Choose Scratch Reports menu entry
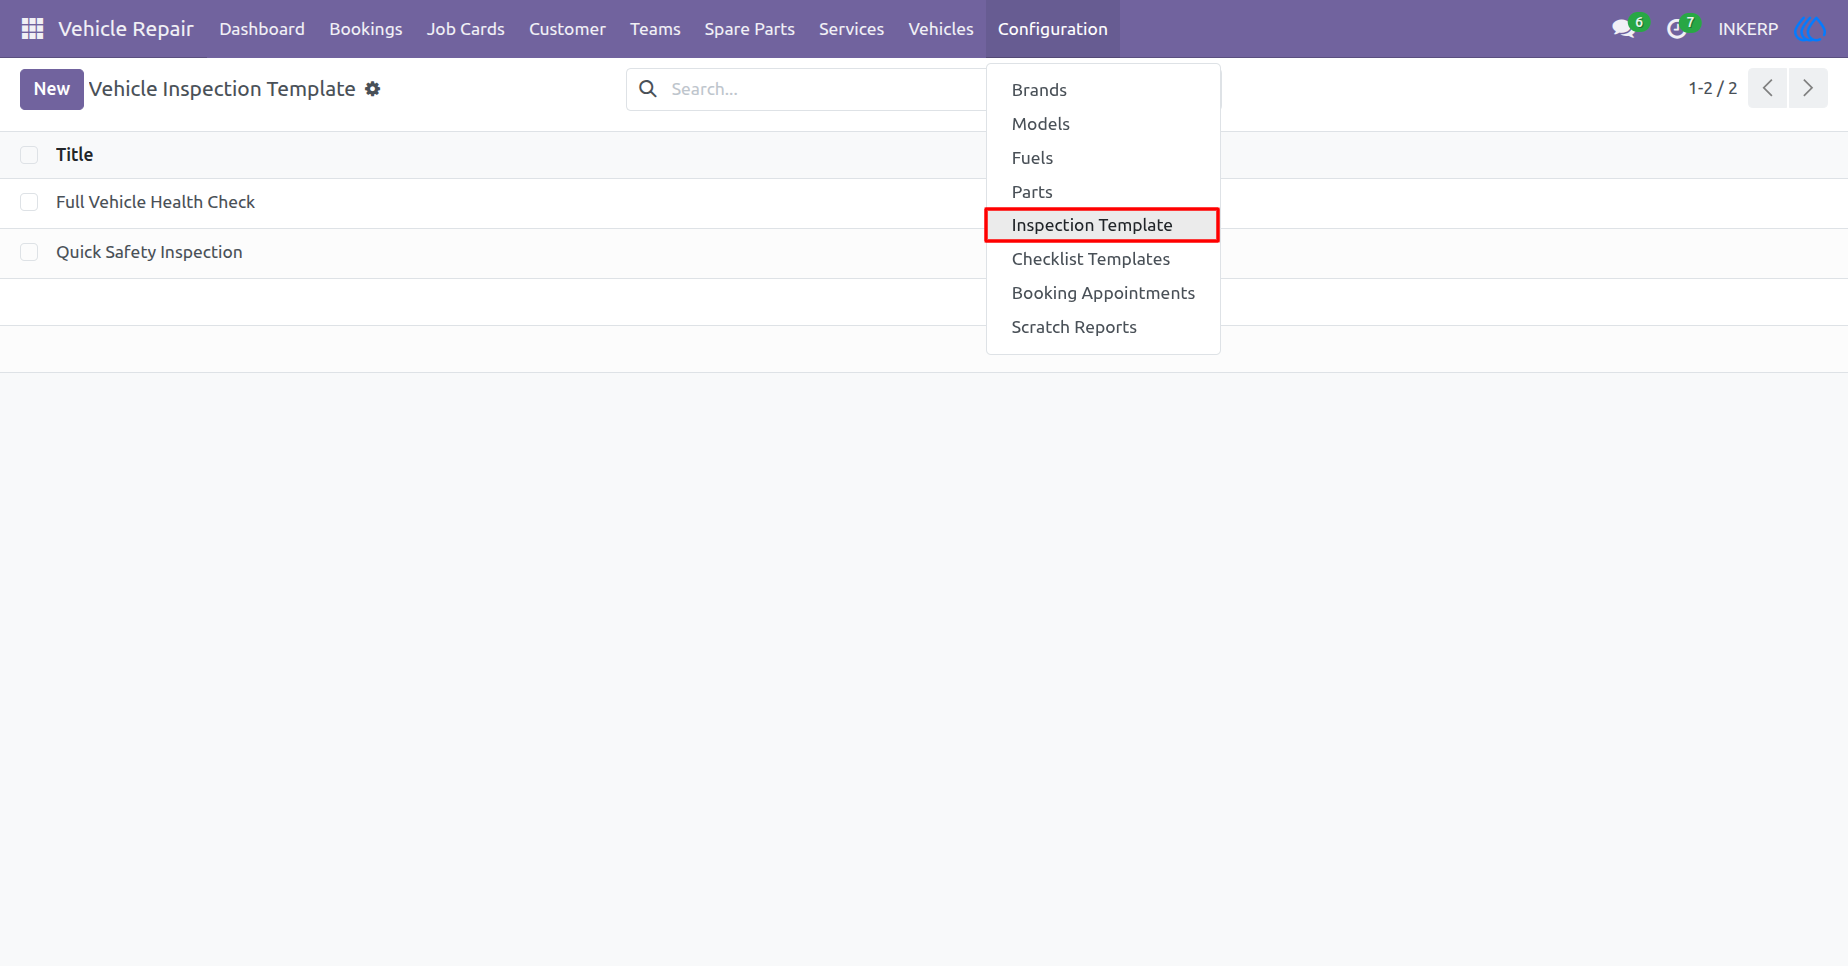This screenshot has height=966, width=1848. [x=1103, y=327]
